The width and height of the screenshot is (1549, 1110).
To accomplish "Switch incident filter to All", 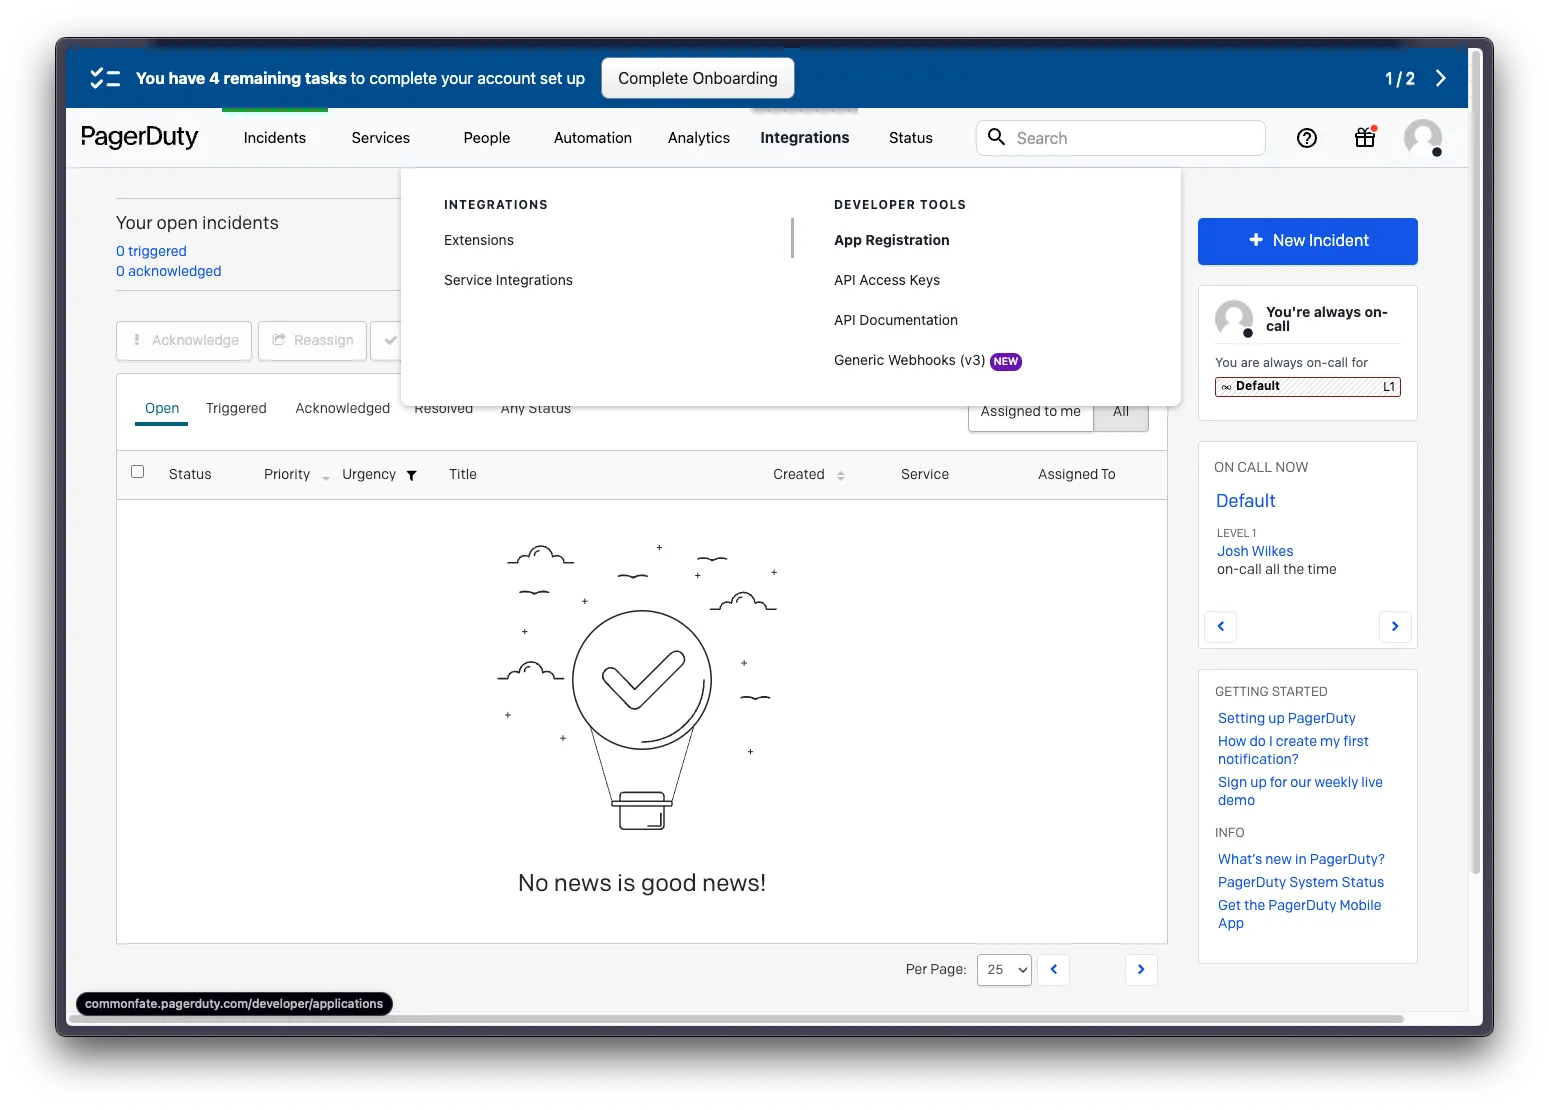I will pyautogui.click(x=1121, y=412).
